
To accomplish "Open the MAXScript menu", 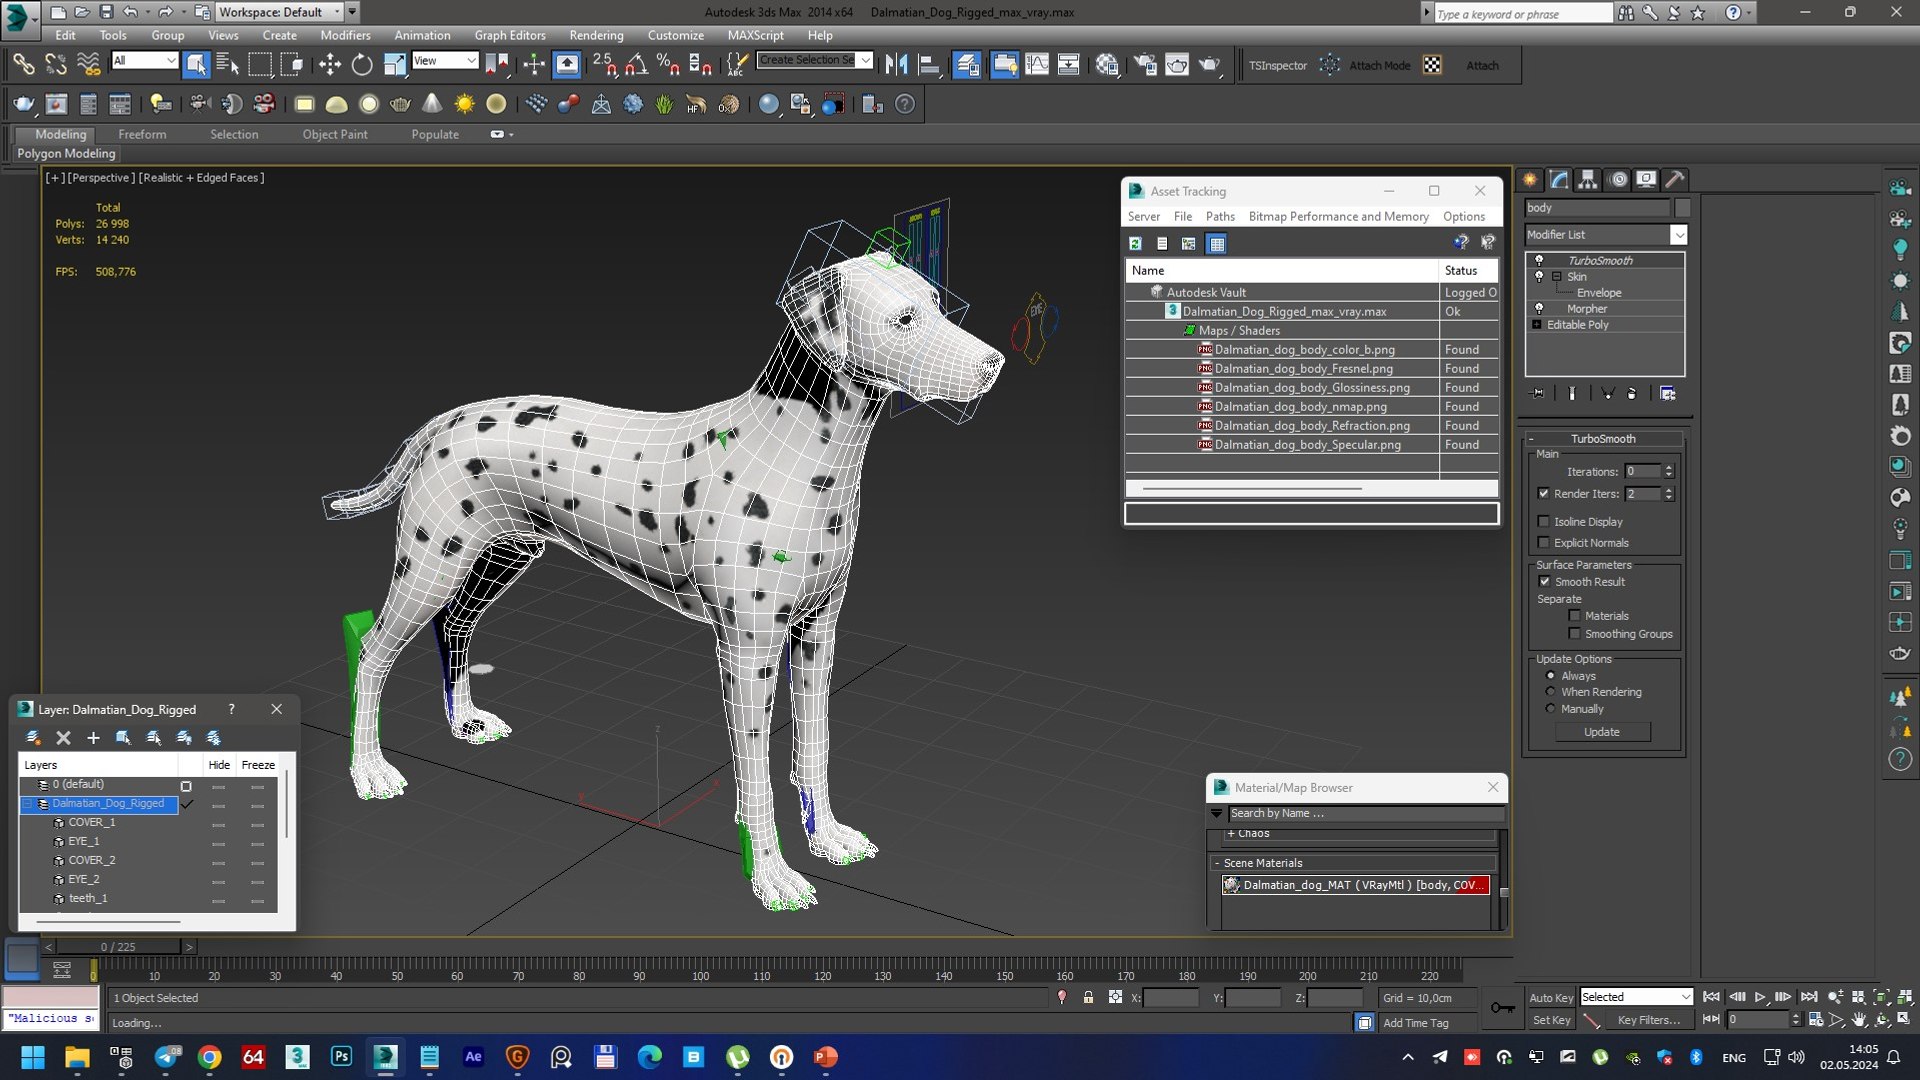I will pyautogui.click(x=755, y=35).
